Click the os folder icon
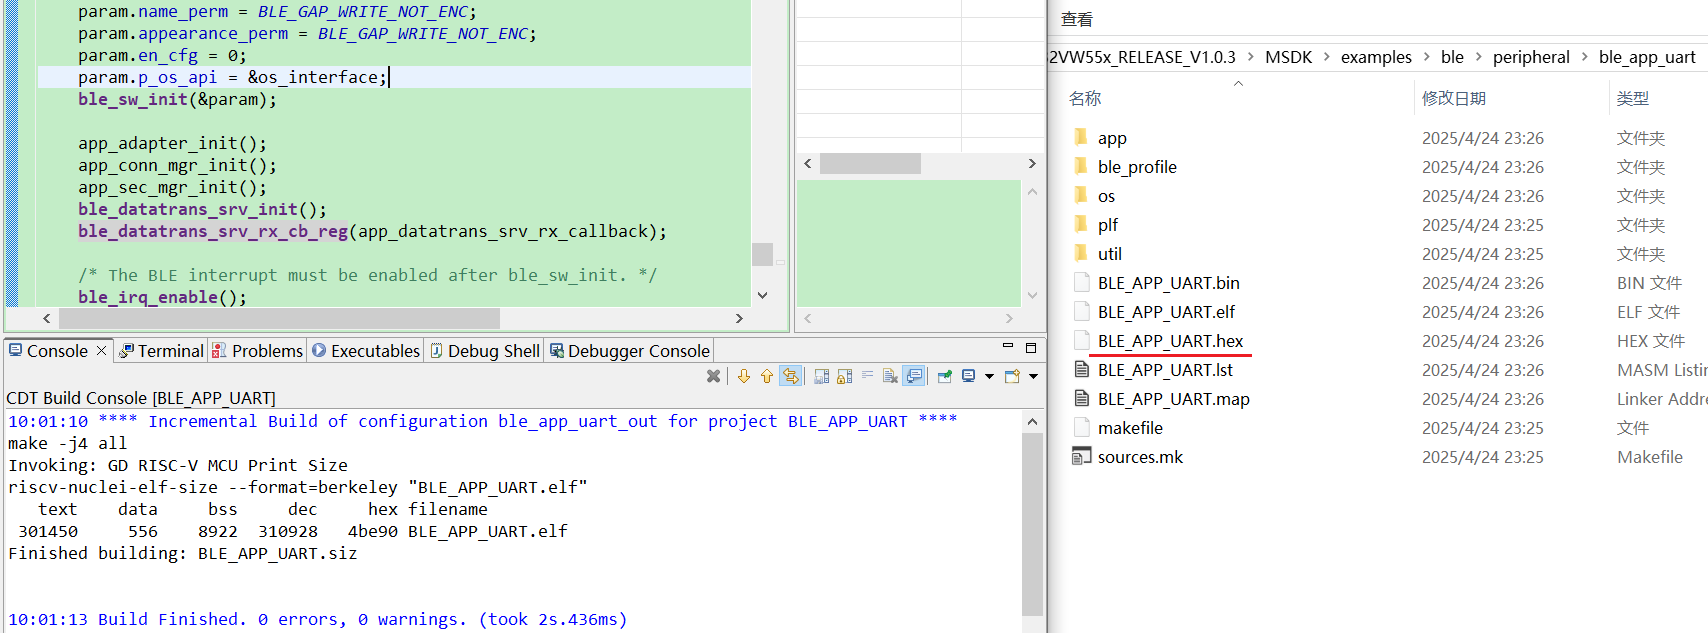This screenshot has height=633, width=1708. click(x=1080, y=195)
